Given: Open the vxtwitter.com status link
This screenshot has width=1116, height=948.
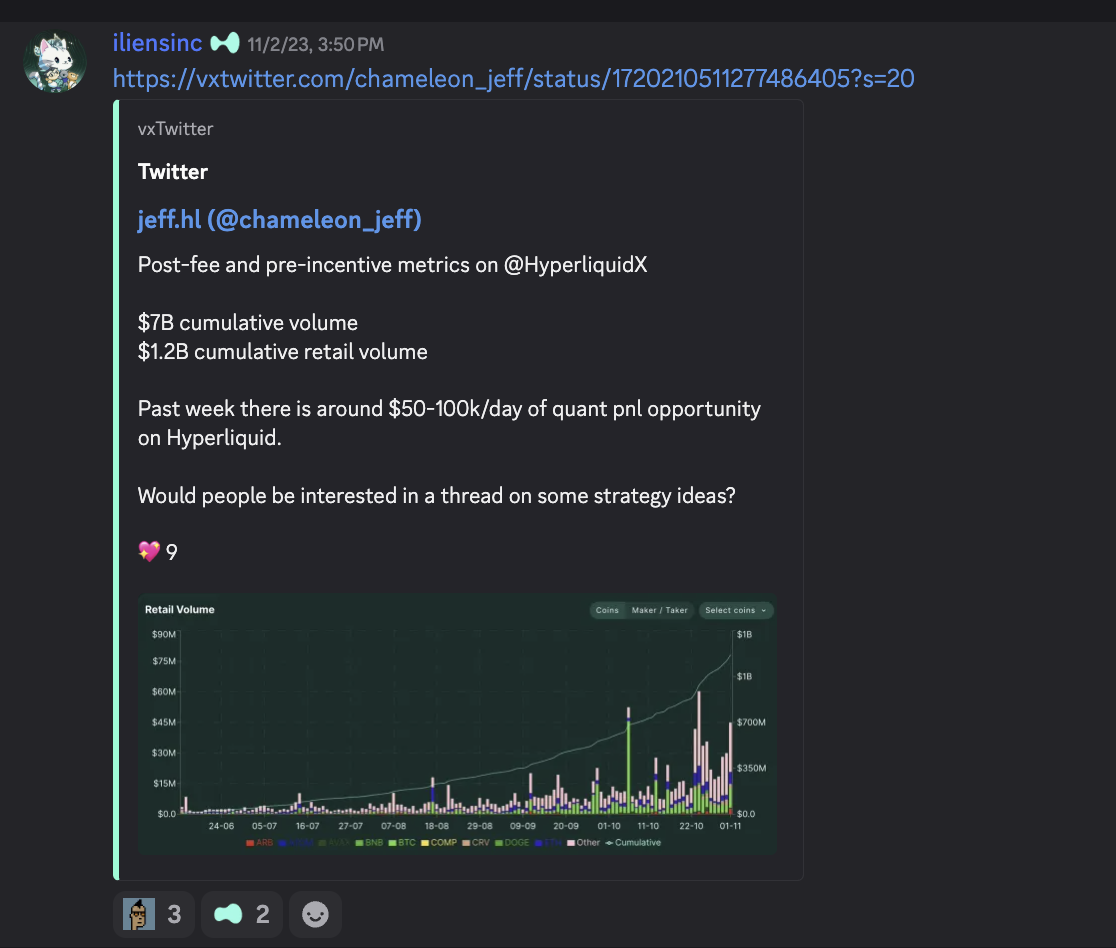Looking at the screenshot, I should coord(513,78).
